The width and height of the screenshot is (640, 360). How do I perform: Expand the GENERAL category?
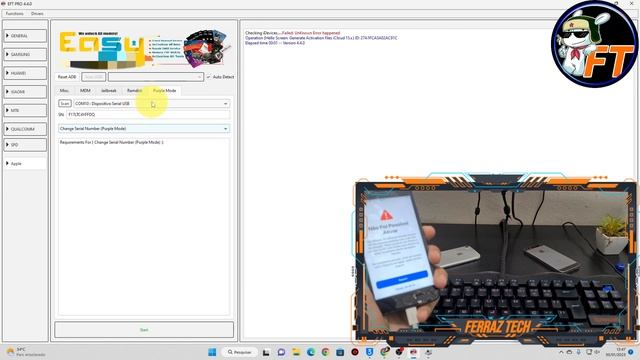[25, 36]
